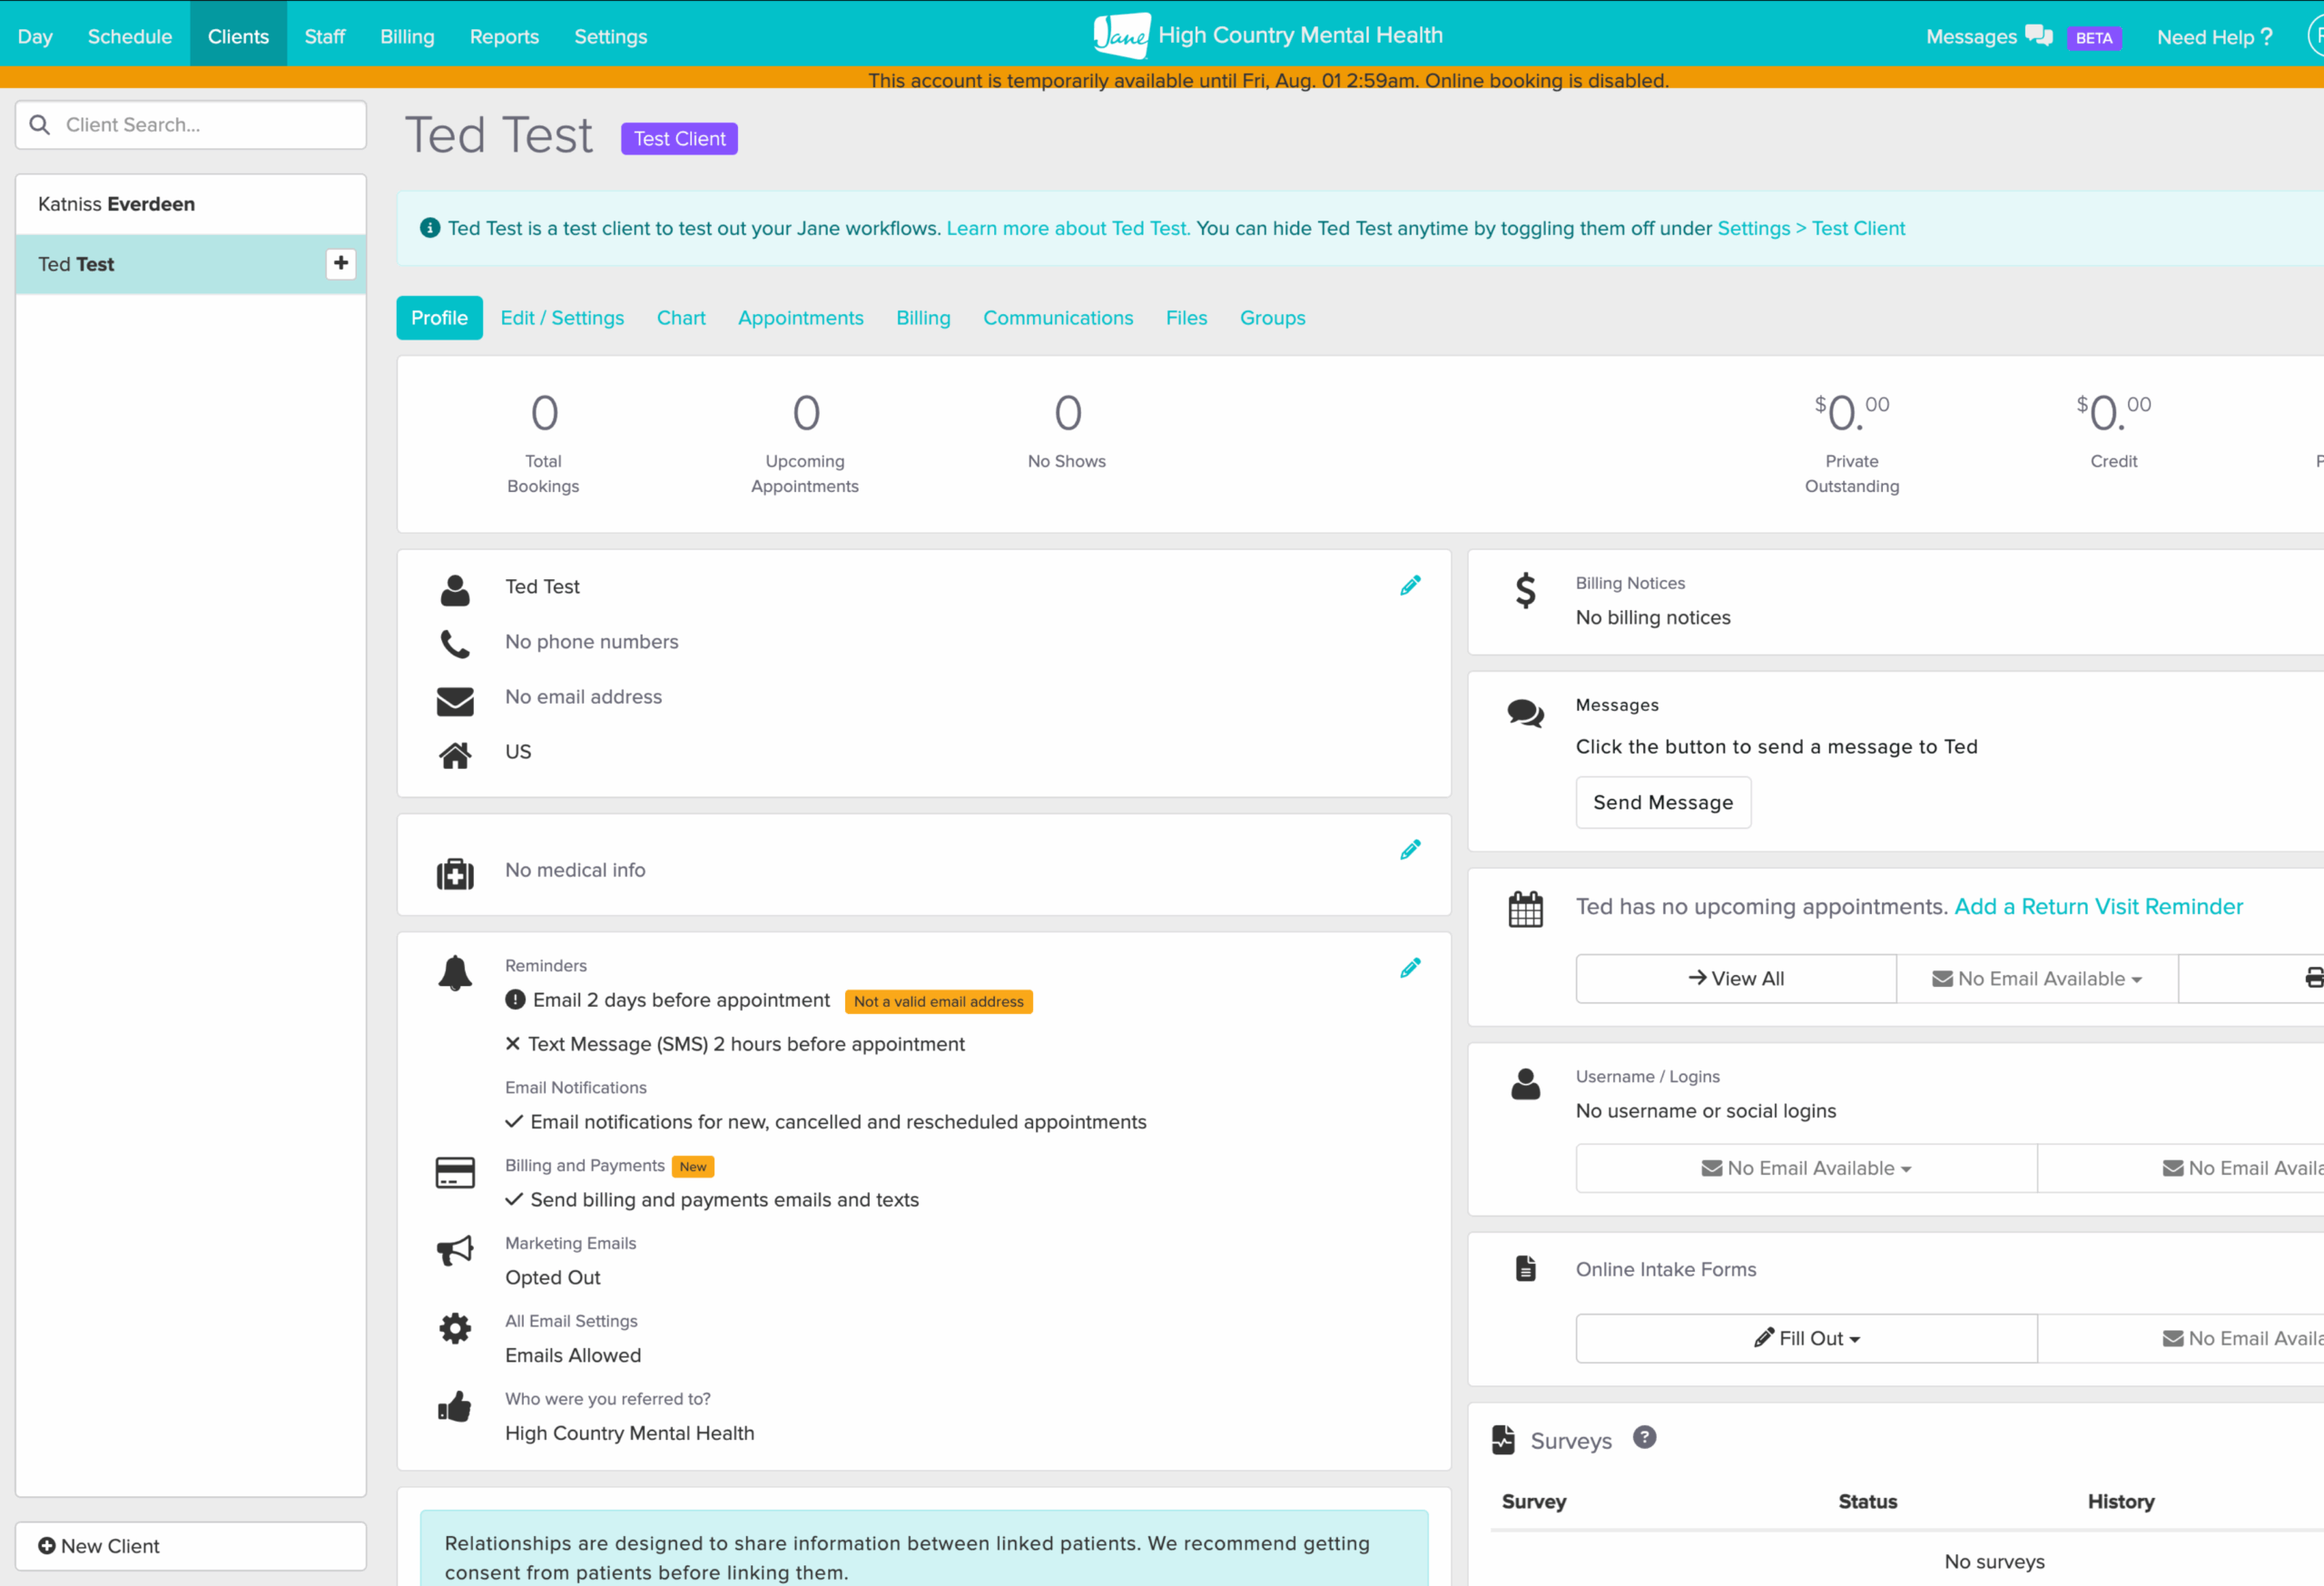Click the Jane logo in the header
This screenshot has height=1586, width=2324.
[x=1121, y=36]
